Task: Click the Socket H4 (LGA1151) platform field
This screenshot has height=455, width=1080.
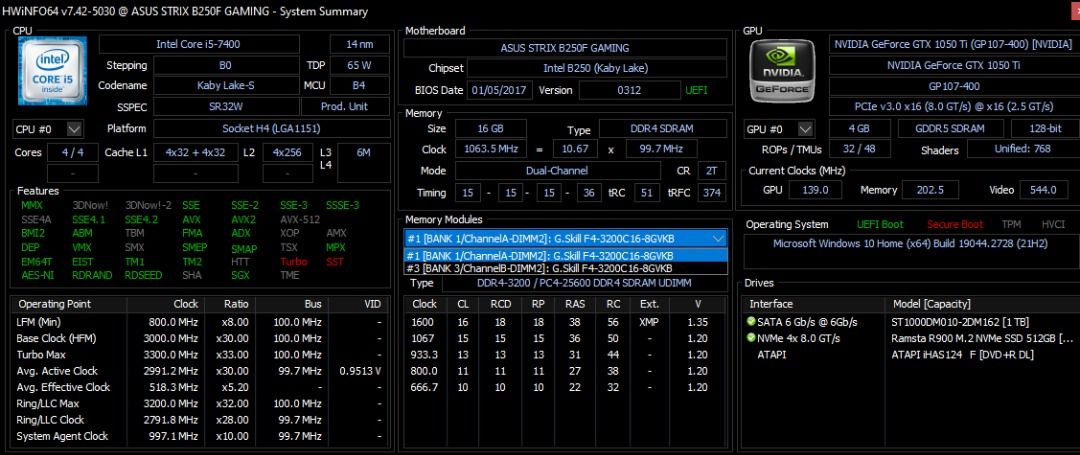Action: pyautogui.click(x=271, y=129)
